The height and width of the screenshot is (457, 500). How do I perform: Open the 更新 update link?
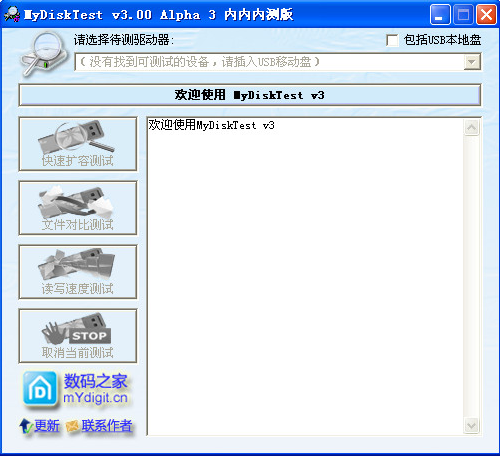point(47,426)
